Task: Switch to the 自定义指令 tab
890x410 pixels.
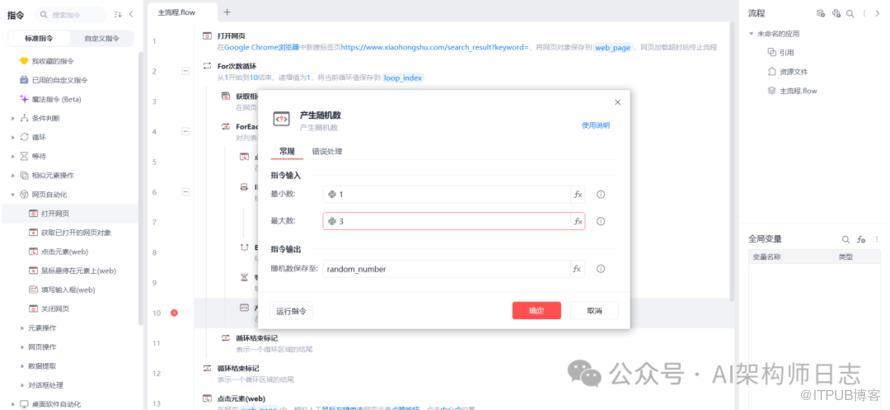Action: pos(102,39)
